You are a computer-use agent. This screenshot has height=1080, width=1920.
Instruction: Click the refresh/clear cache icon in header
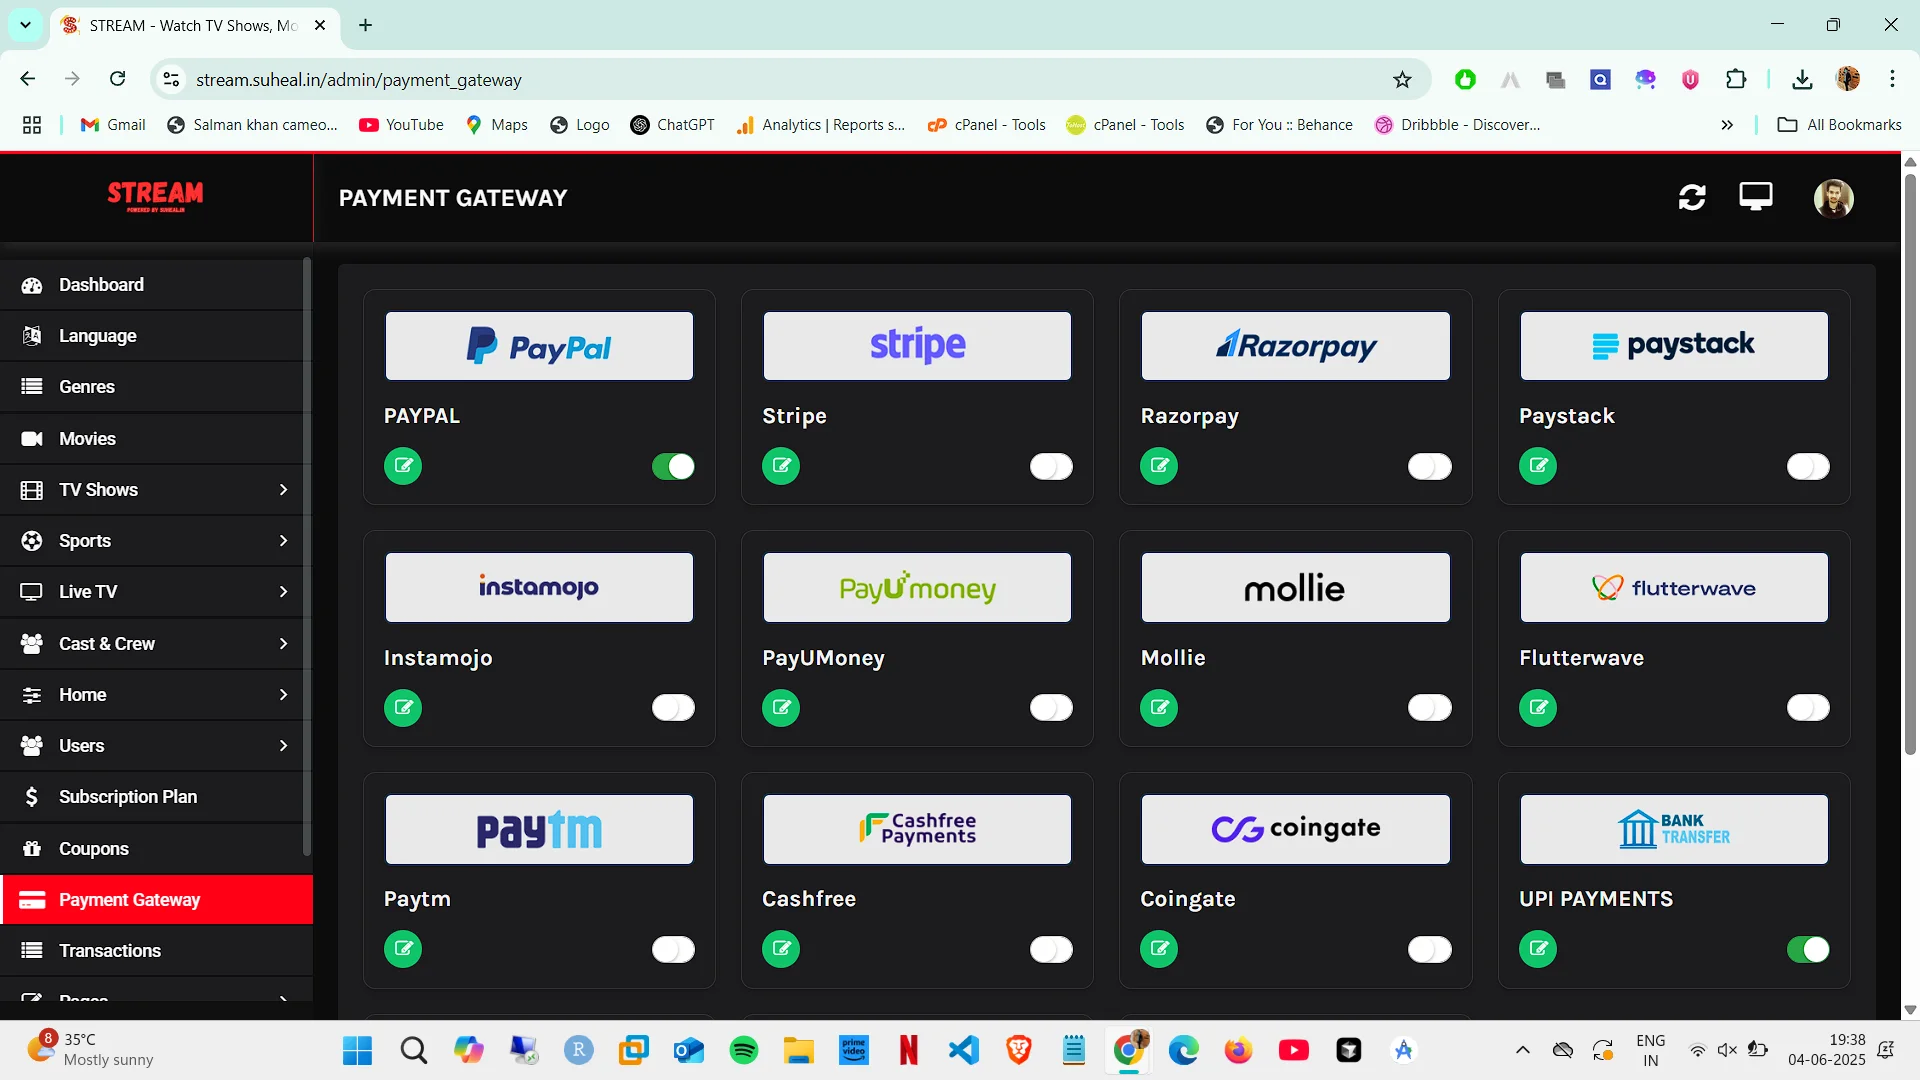point(1692,198)
